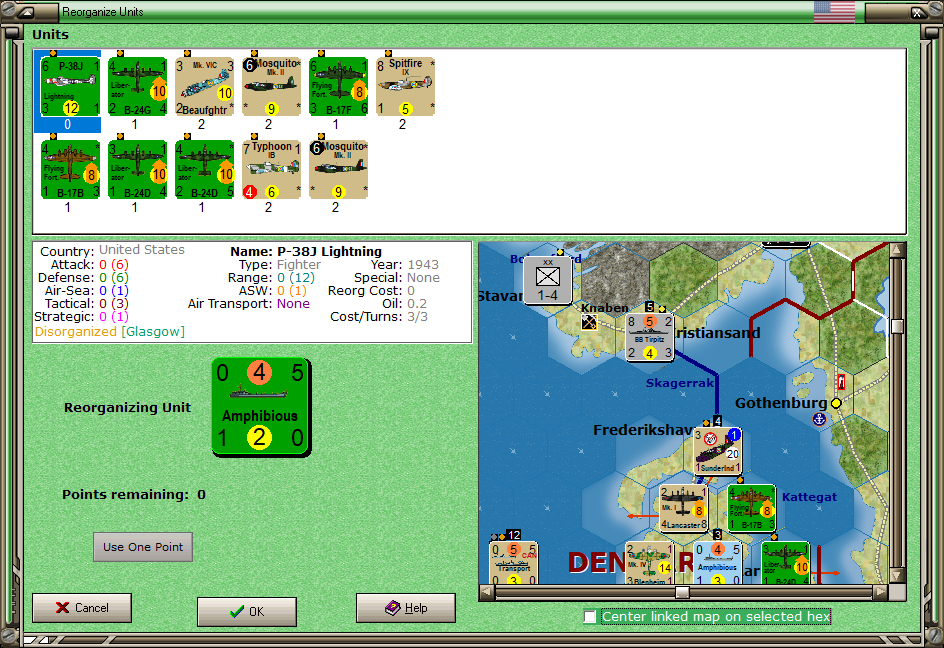Click the small Amphibious counter on the map
Image resolution: width=944 pixels, height=648 pixels.
[x=717, y=563]
